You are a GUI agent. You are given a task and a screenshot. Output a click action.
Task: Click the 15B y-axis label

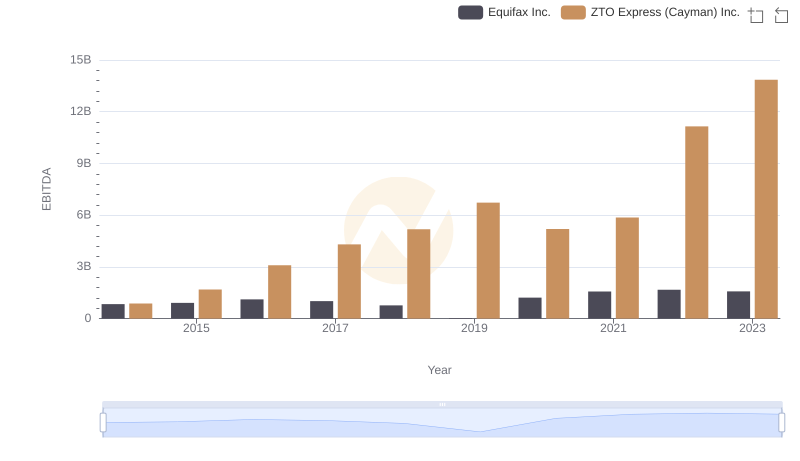[81, 60]
